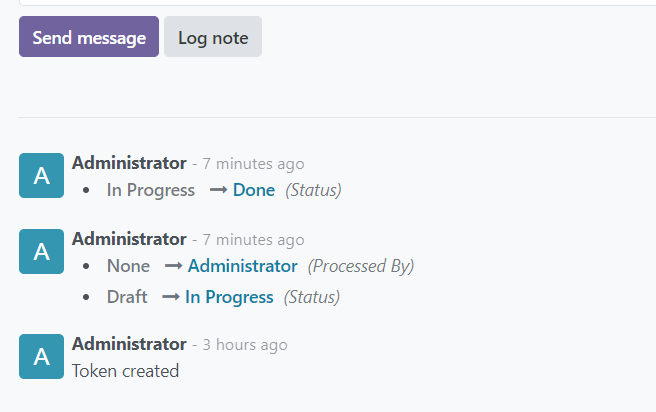Click the avatar beside the Done status change
This screenshot has width=656, height=412.
(x=41, y=176)
